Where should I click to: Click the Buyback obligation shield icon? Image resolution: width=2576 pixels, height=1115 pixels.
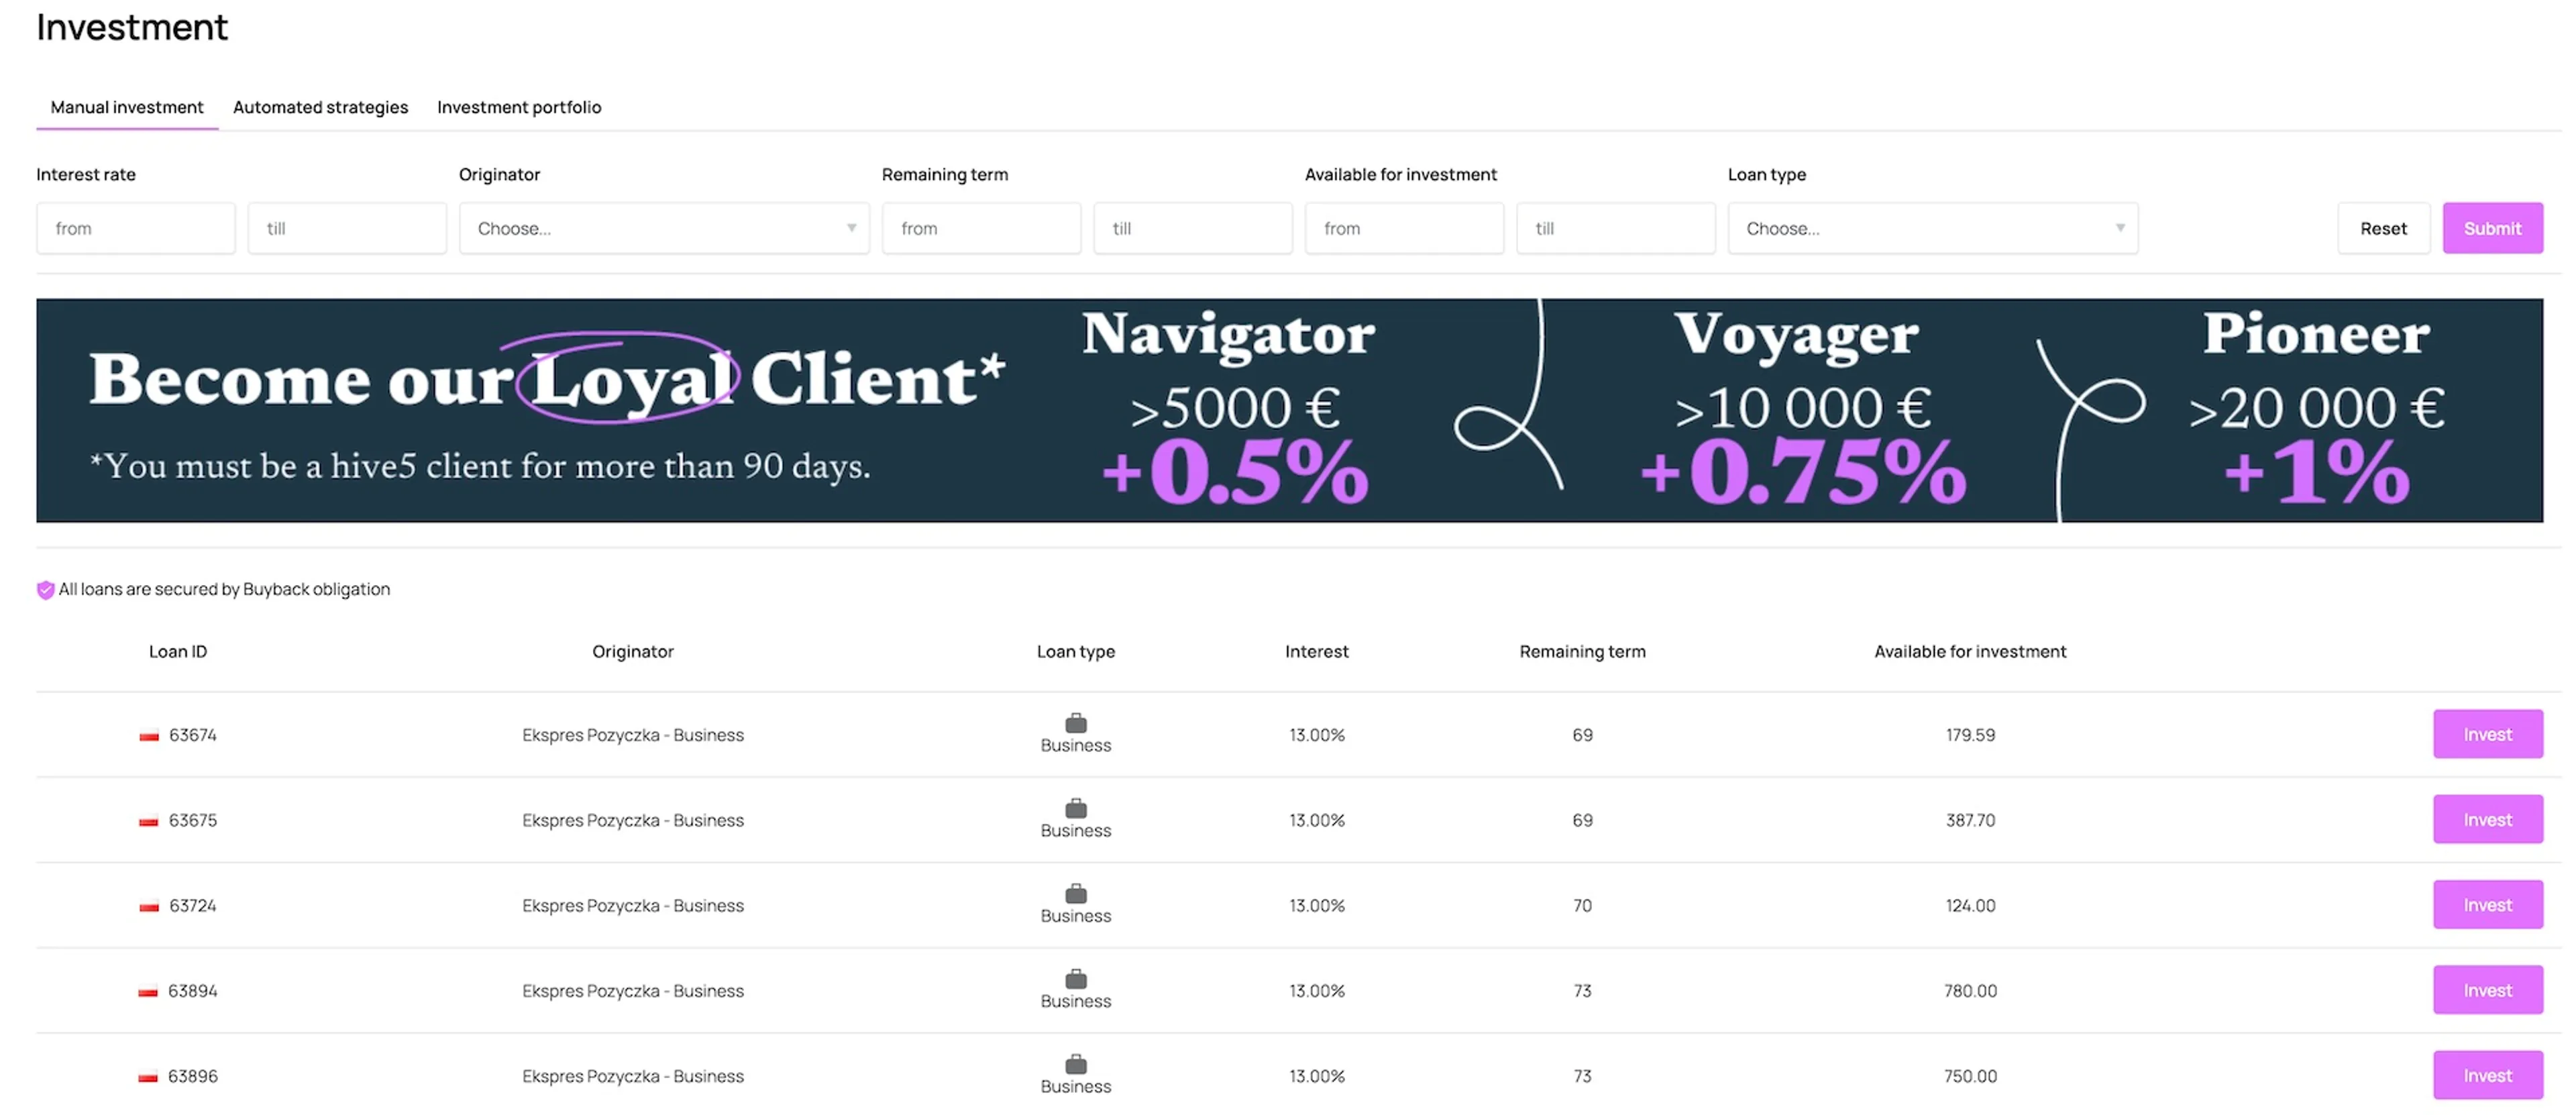tap(45, 590)
